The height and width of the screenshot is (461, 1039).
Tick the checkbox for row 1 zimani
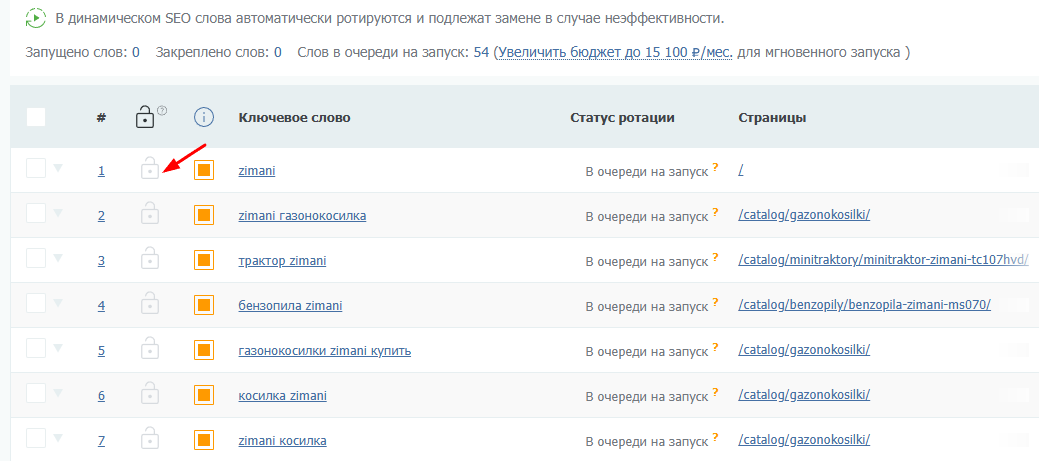point(36,169)
